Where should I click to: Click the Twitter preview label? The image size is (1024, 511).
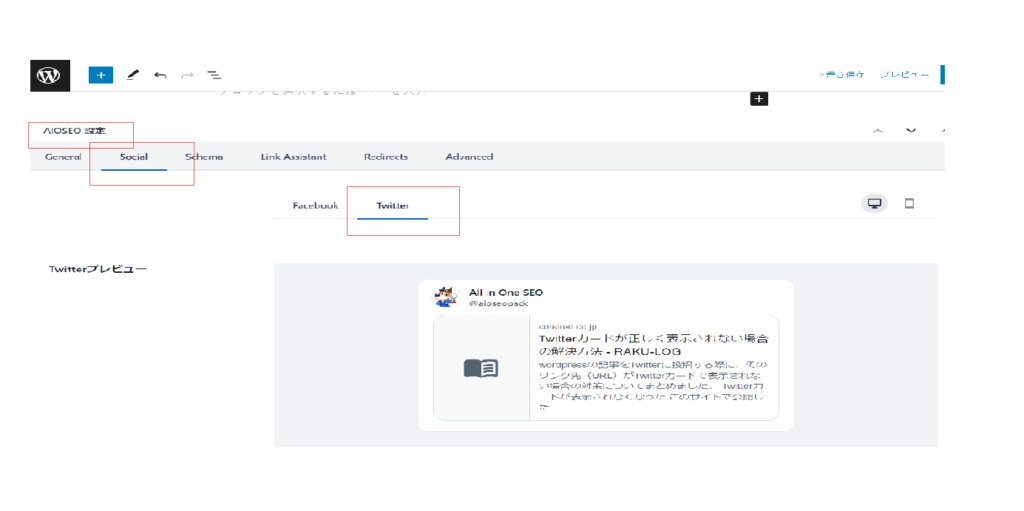pyautogui.click(x=98, y=269)
